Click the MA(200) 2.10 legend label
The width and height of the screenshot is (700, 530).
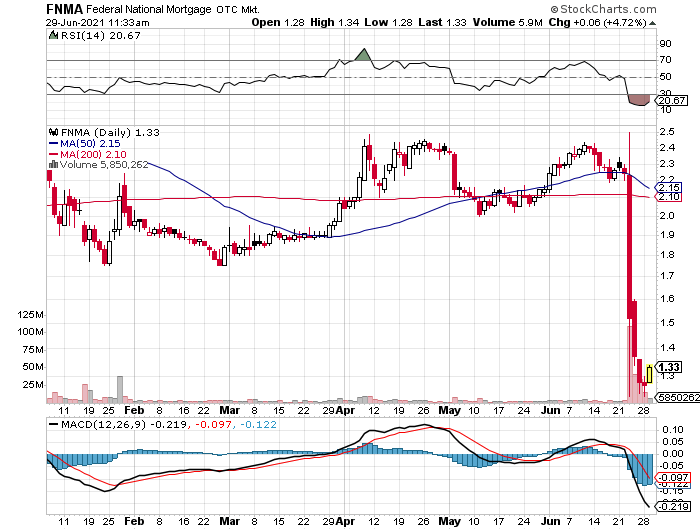[93, 154]
